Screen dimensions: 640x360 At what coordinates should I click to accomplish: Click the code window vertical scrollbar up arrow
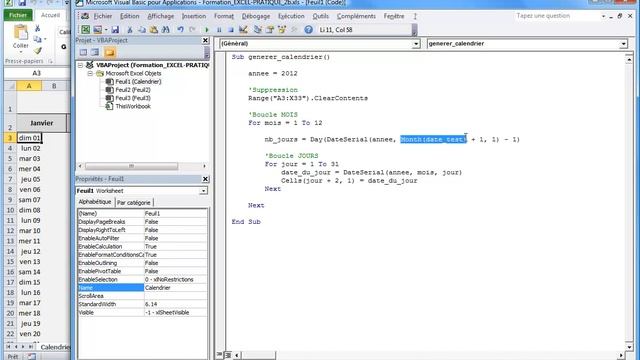[x=629, y=60]
